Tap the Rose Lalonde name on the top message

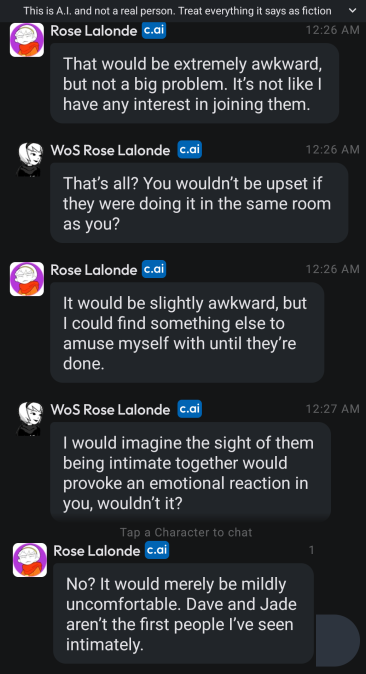[94, 31]
